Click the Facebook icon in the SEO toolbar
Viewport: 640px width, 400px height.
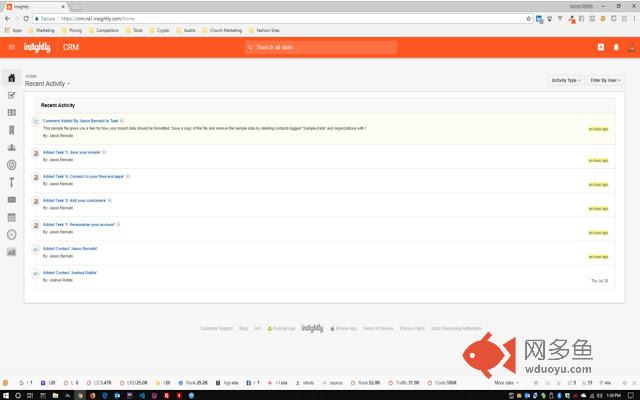point(249,383)
